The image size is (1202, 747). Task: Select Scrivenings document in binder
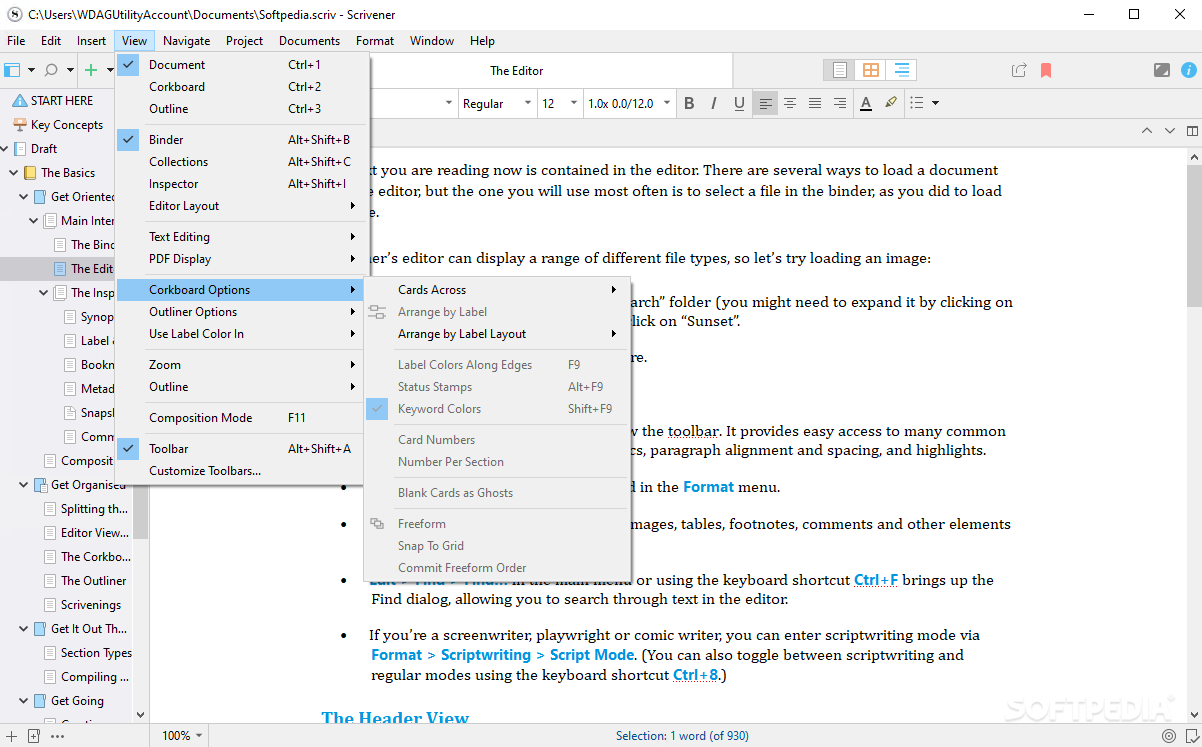coord(91,605)
